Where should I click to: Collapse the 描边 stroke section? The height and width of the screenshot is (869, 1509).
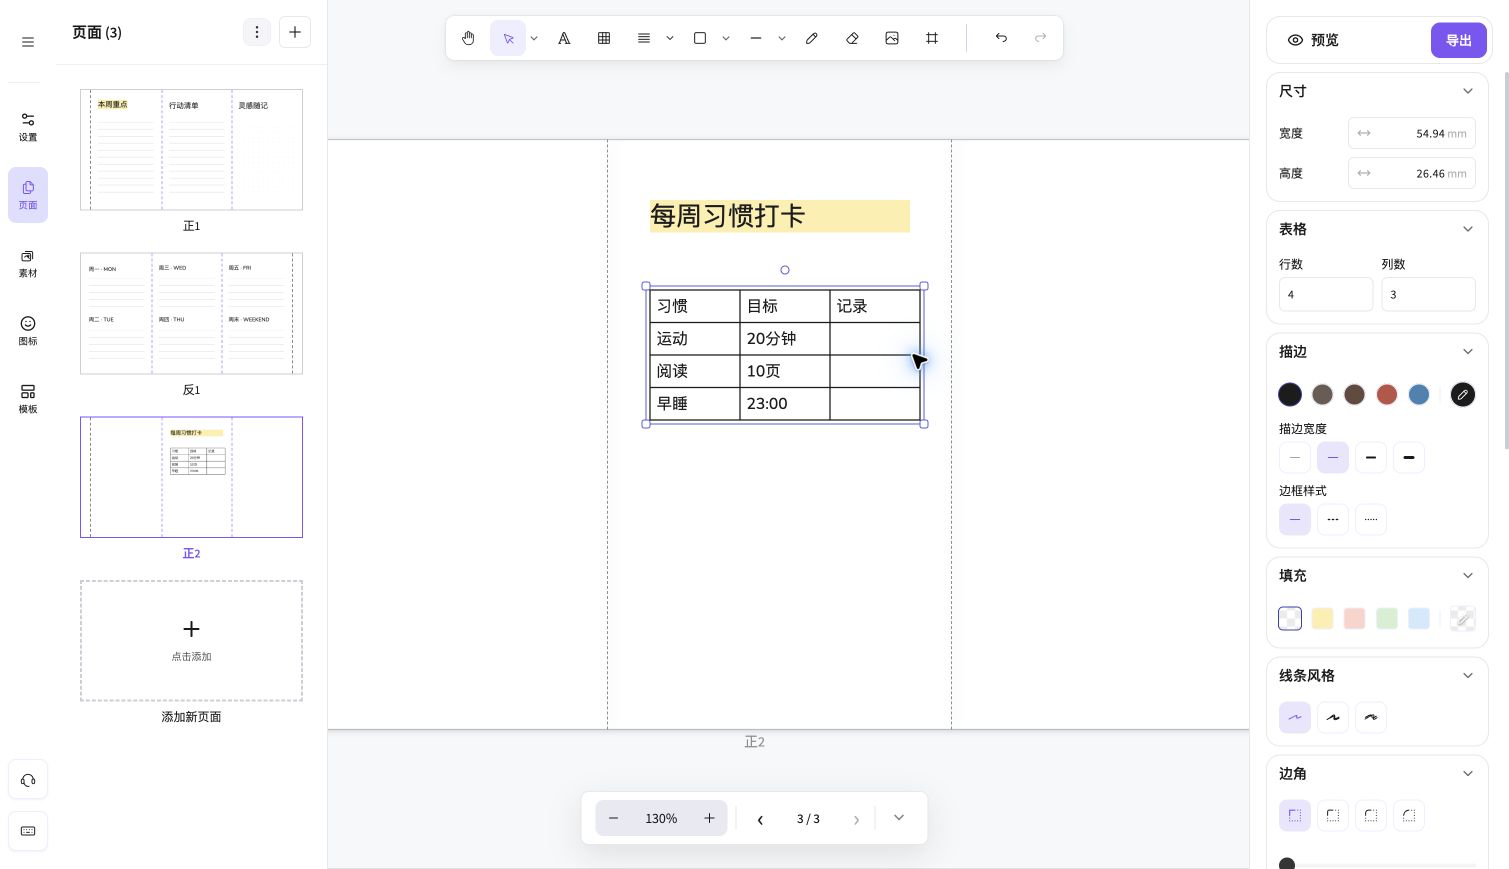pos(1468,352)
